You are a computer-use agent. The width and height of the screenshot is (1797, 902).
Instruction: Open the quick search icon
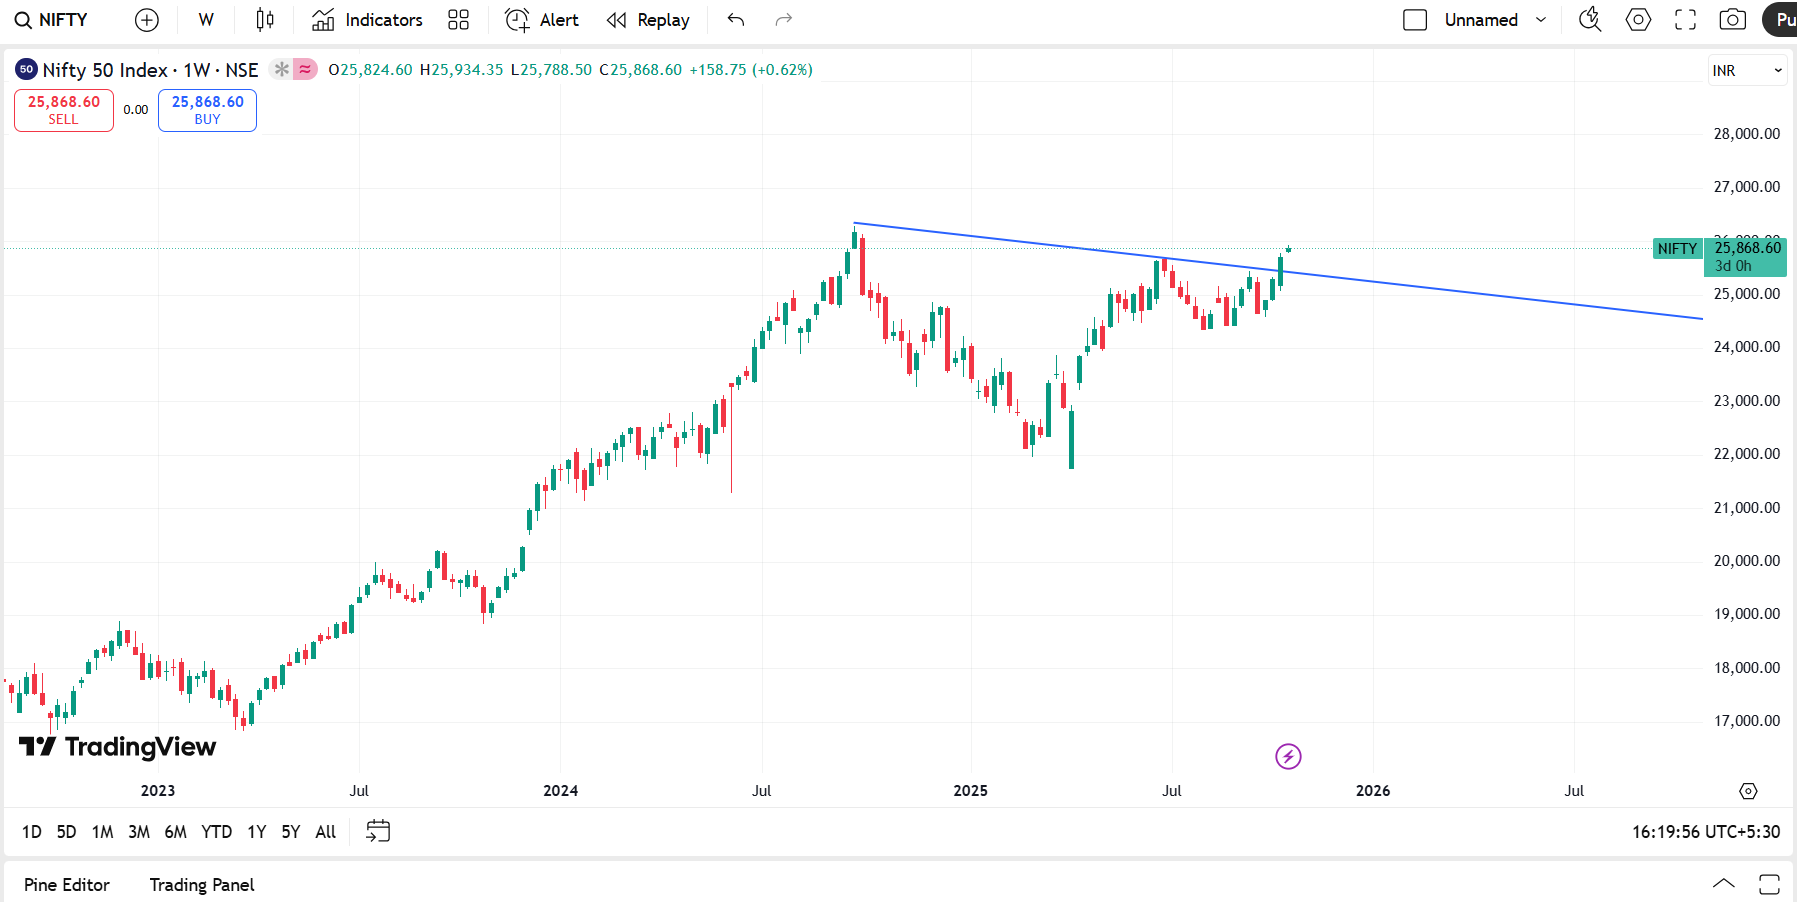pyautogui.click(x=1589, y=20)
